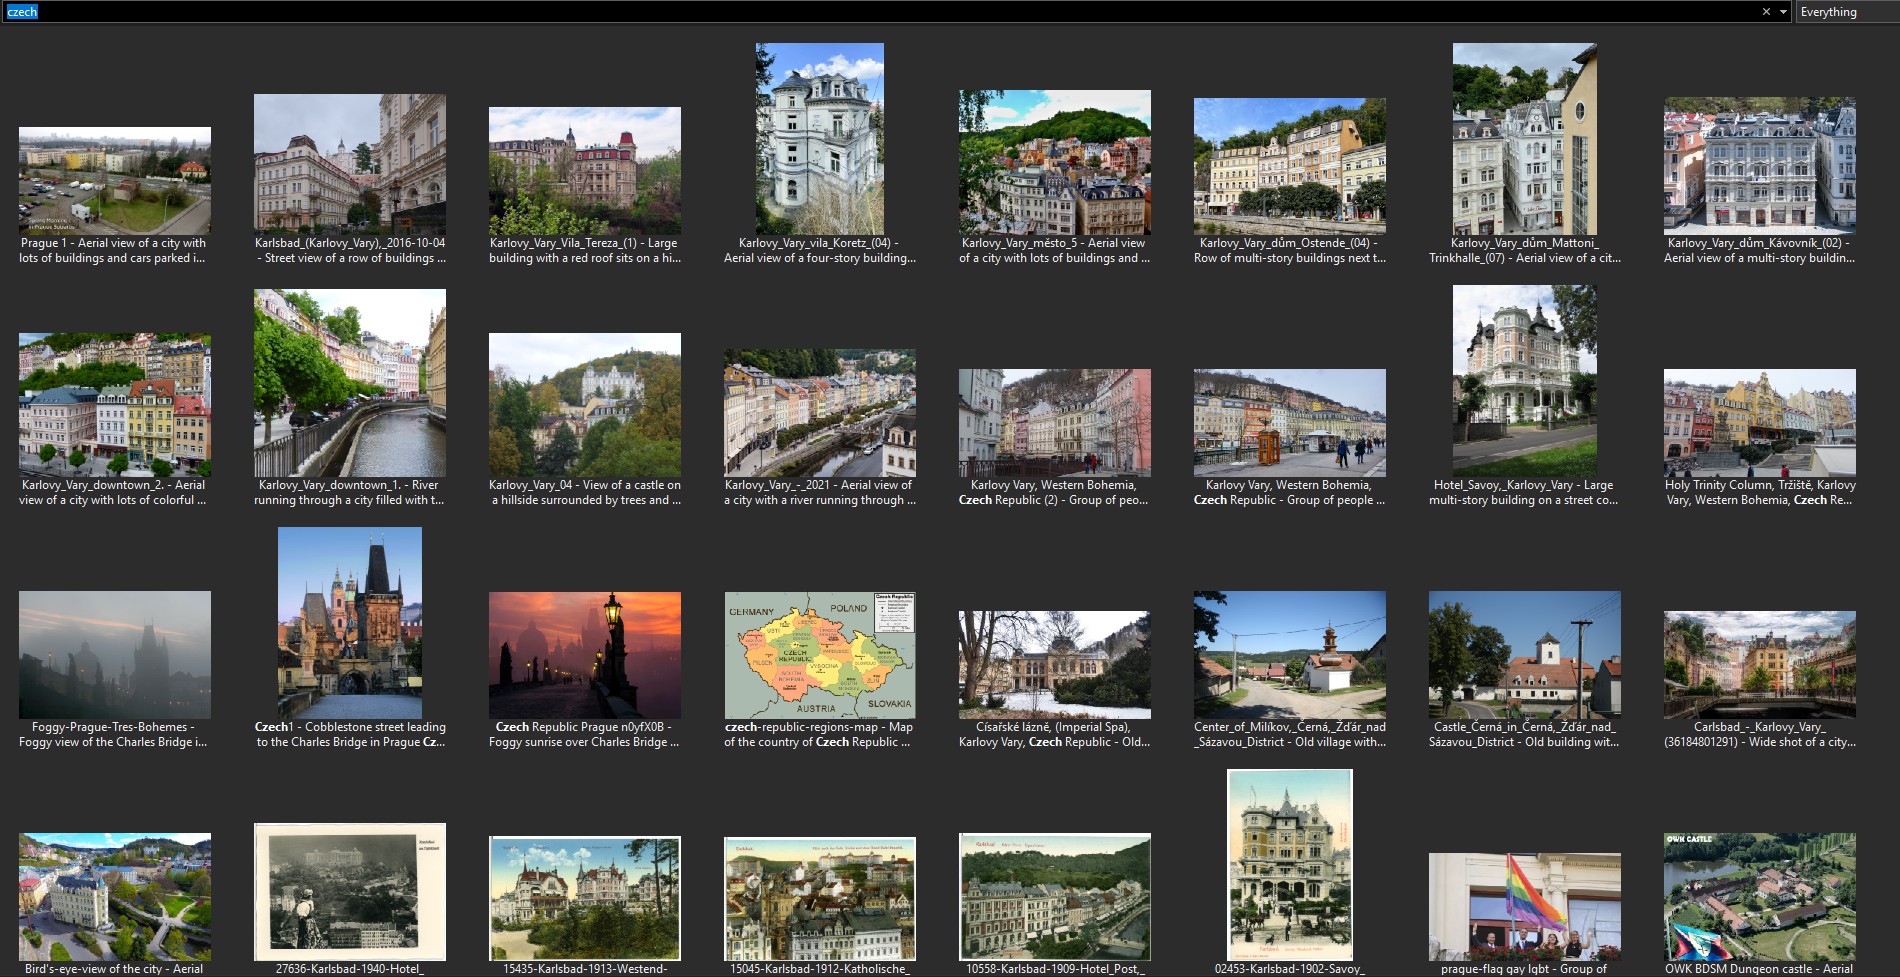1900x977 pixels.
Task: Select the Karlsbad_(Karlovy_Vary)_2016-10-04 thumbnail
Action: click(350, 165)
